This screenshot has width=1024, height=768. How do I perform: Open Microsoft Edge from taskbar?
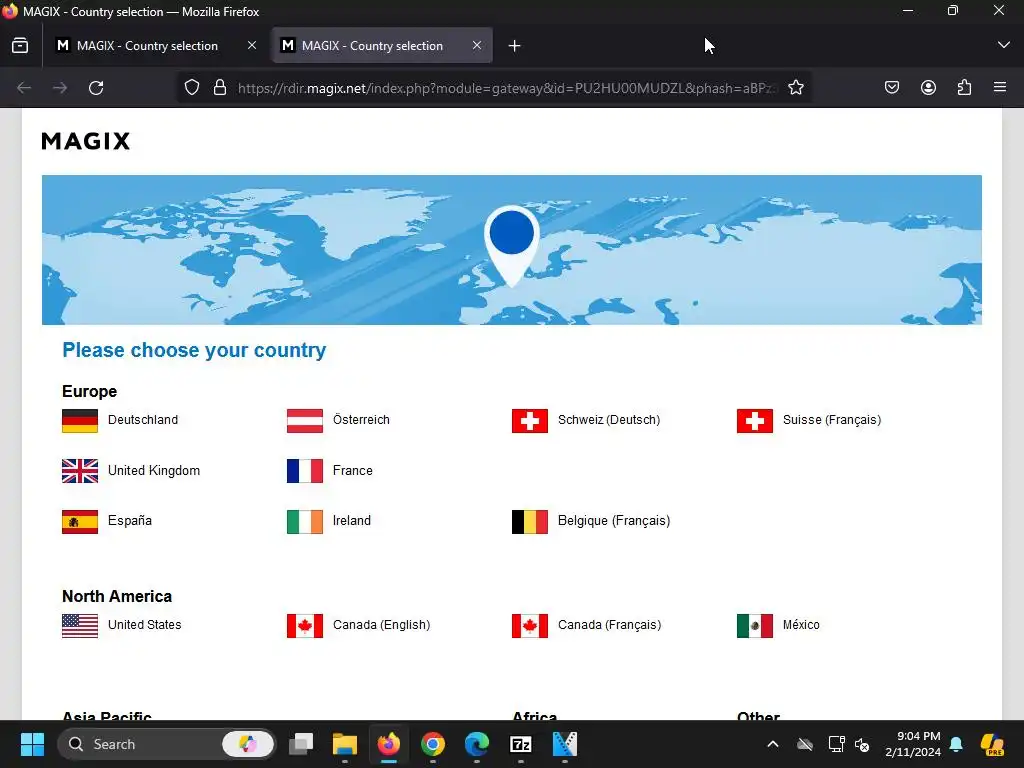coord(477,744)
